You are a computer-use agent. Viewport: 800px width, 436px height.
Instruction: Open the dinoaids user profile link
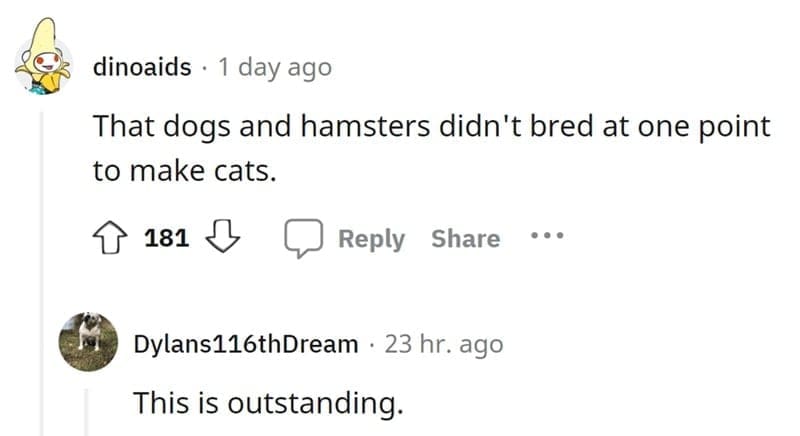[x=141, y=67]
